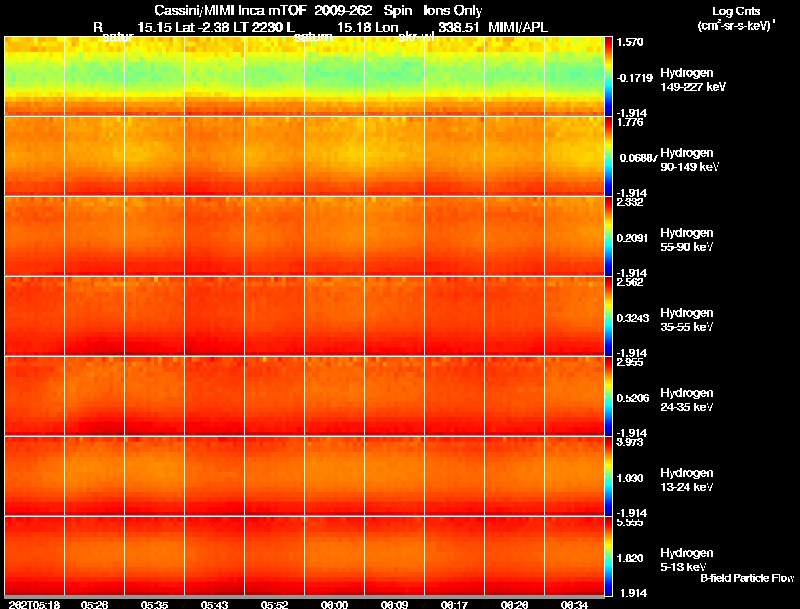Click the color scale beside Hydrogen 55-90 keV
The width and height of the screenshot is (800, 609).
coord(608,236)
